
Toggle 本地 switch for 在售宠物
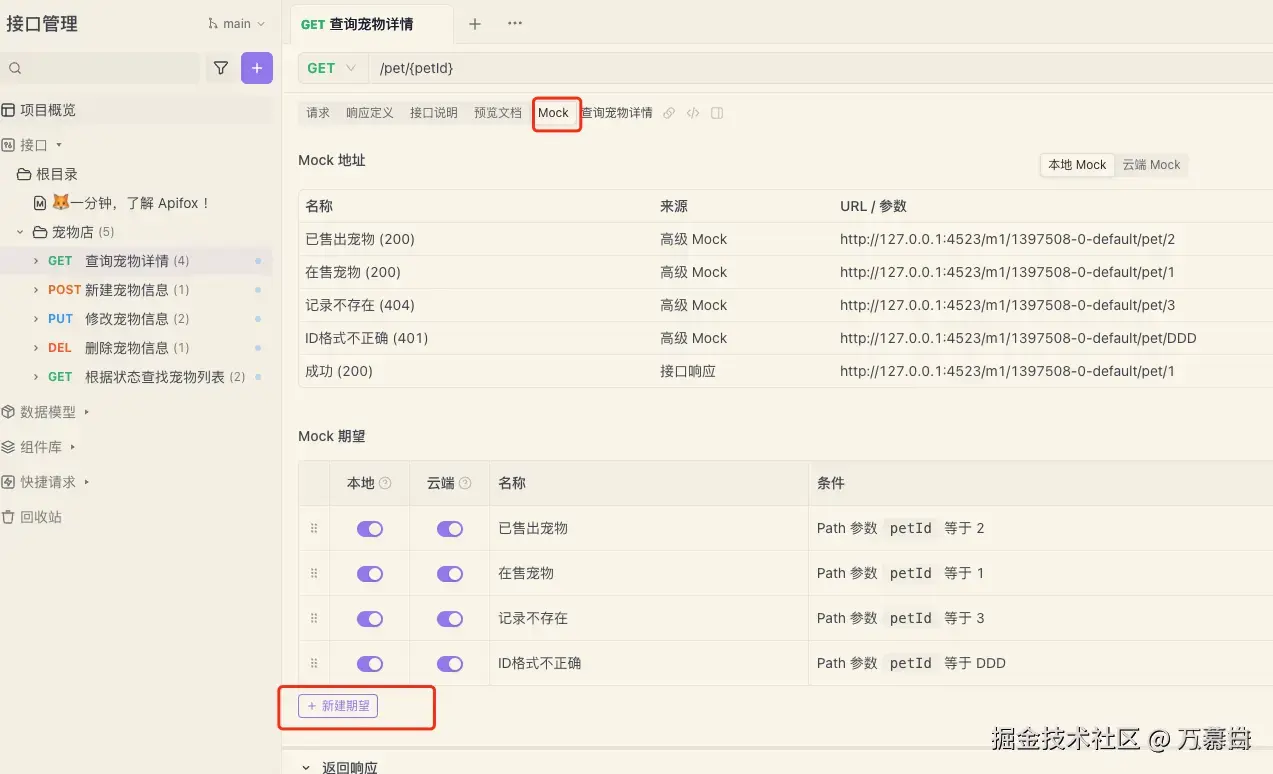[370, 574]
